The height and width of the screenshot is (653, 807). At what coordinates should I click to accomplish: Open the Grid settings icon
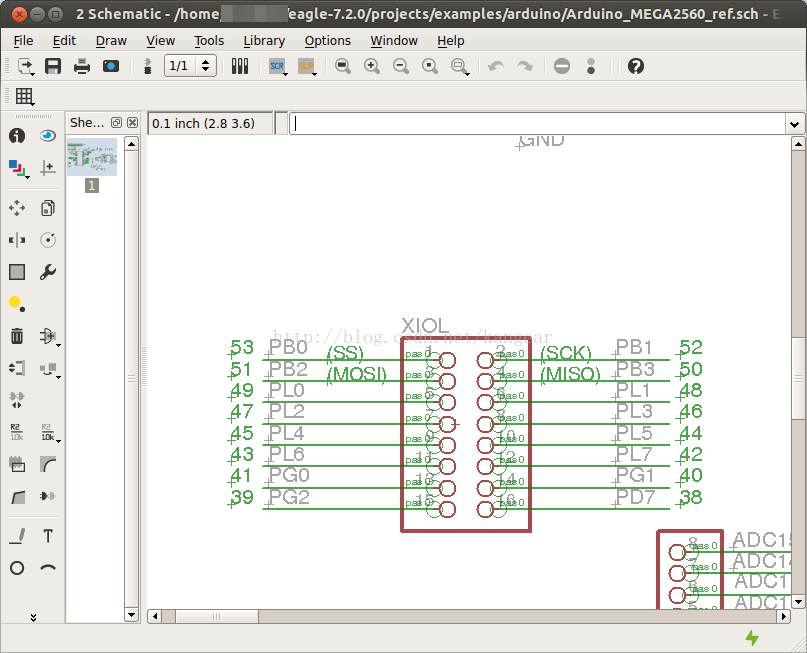(24, 96)
